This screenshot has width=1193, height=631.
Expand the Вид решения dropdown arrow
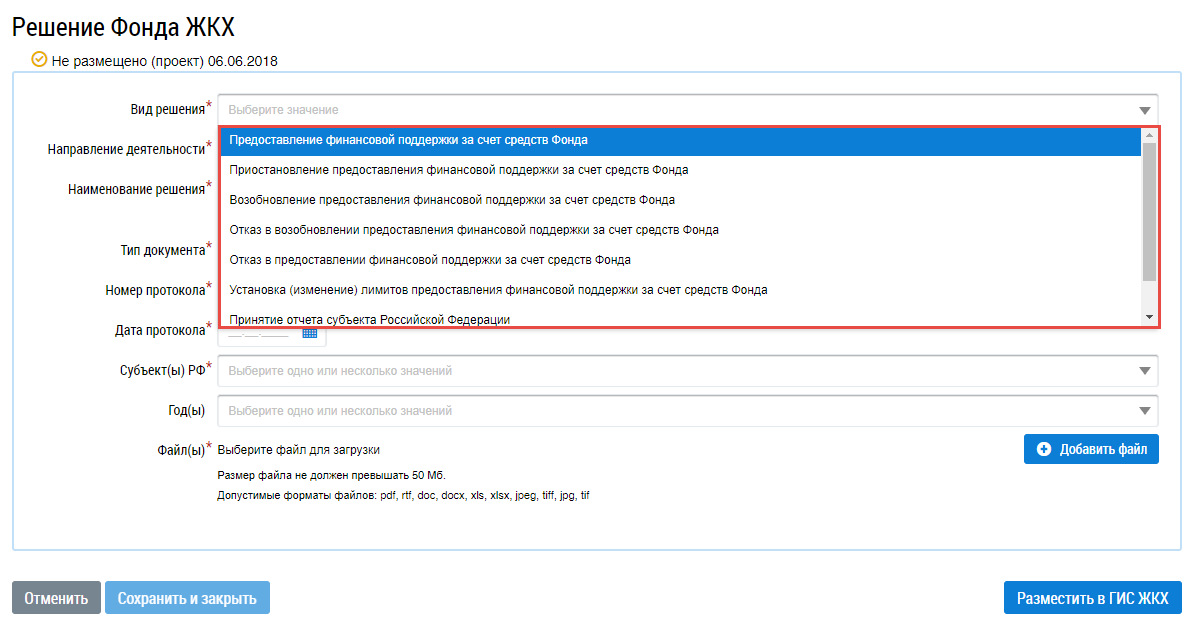pos(1144,110)
